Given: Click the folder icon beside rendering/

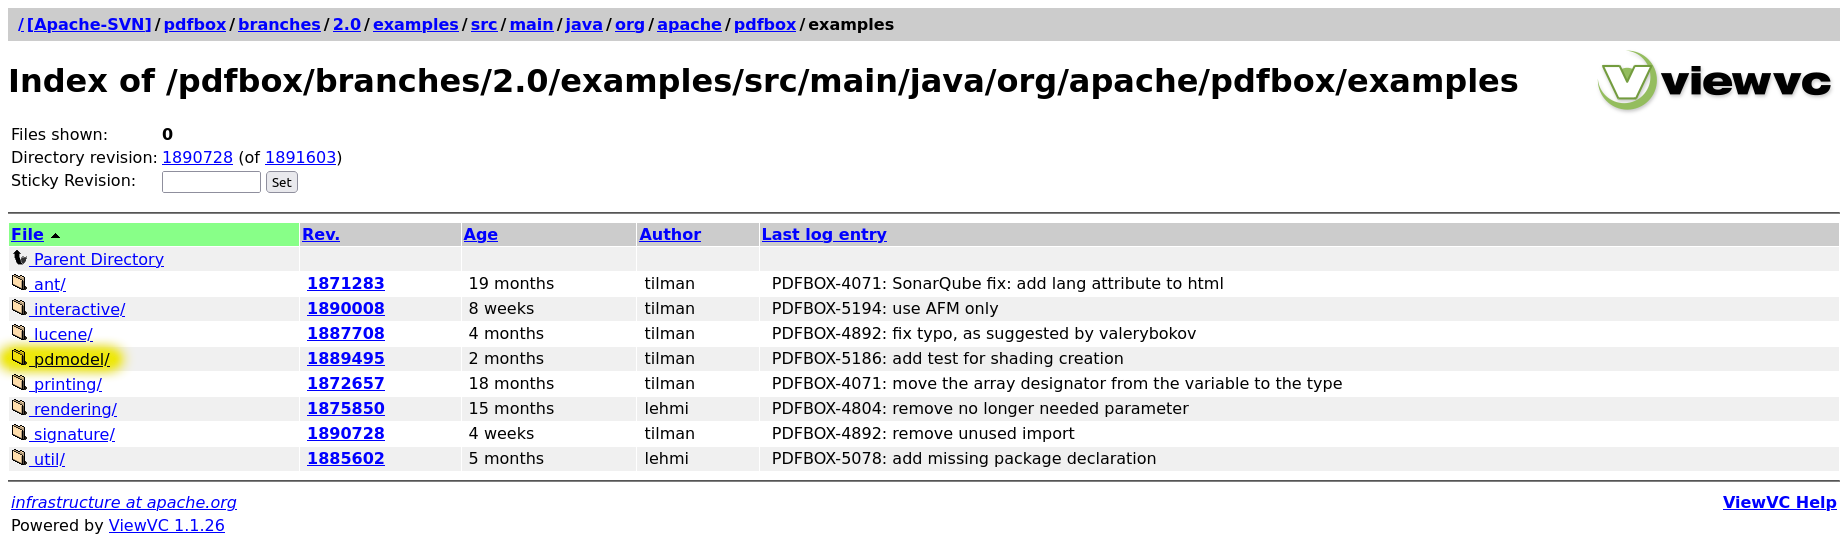Looking at the screenshot, I should [19, 408].
